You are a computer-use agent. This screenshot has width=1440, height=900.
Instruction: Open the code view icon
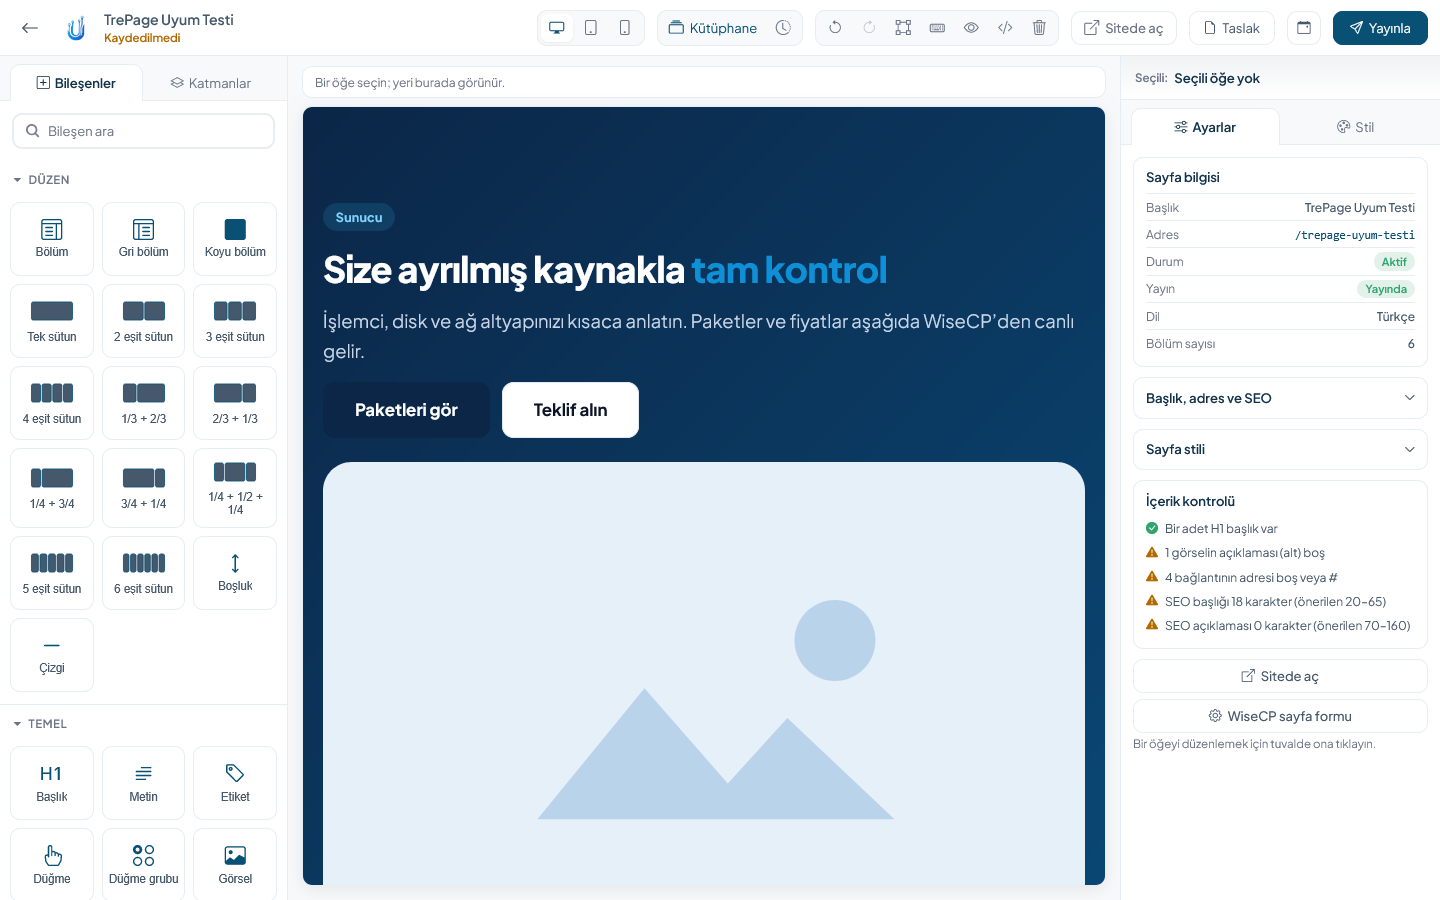(1005, 28)
